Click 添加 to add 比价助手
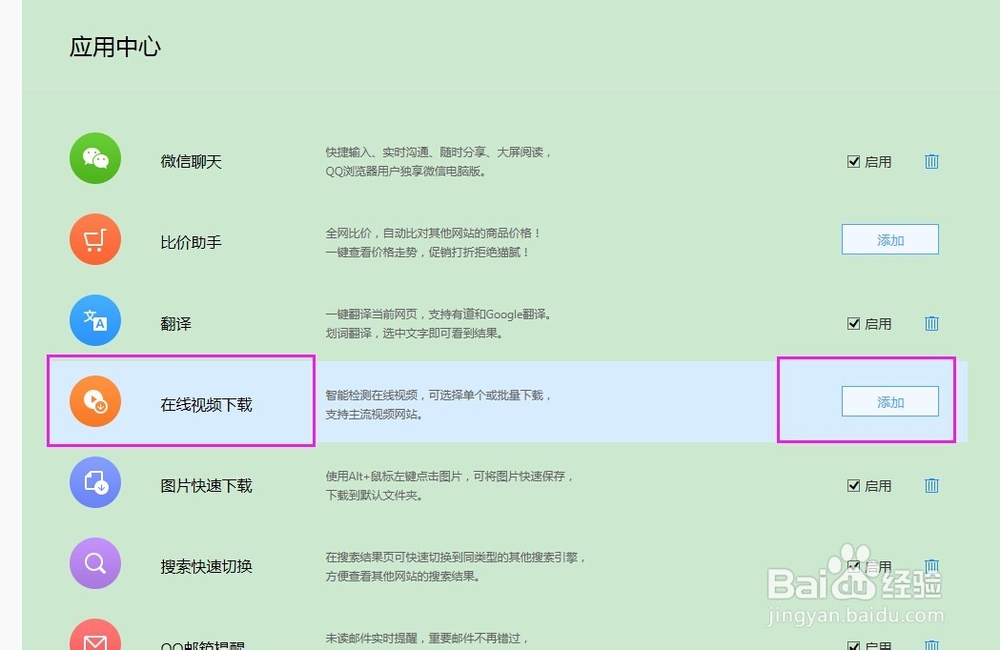Screen dimensions: 1000x650 point(890,240)
